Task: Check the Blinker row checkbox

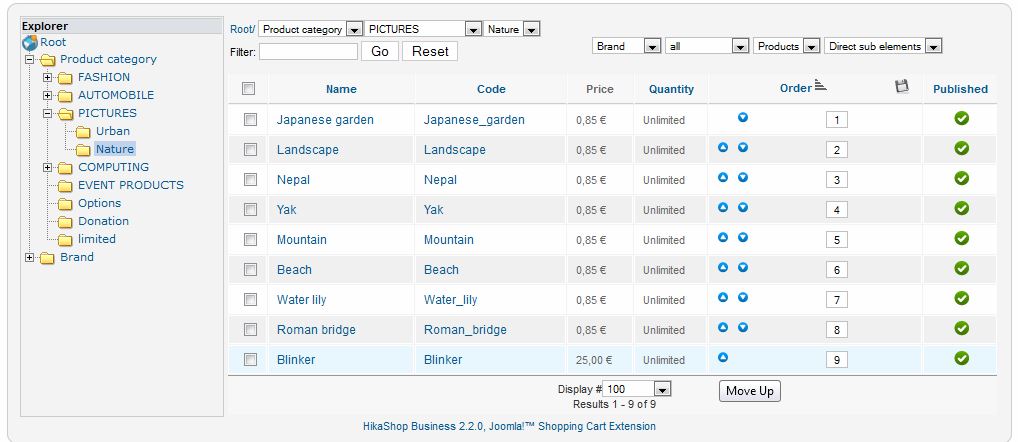Action: tap(251, 359)
